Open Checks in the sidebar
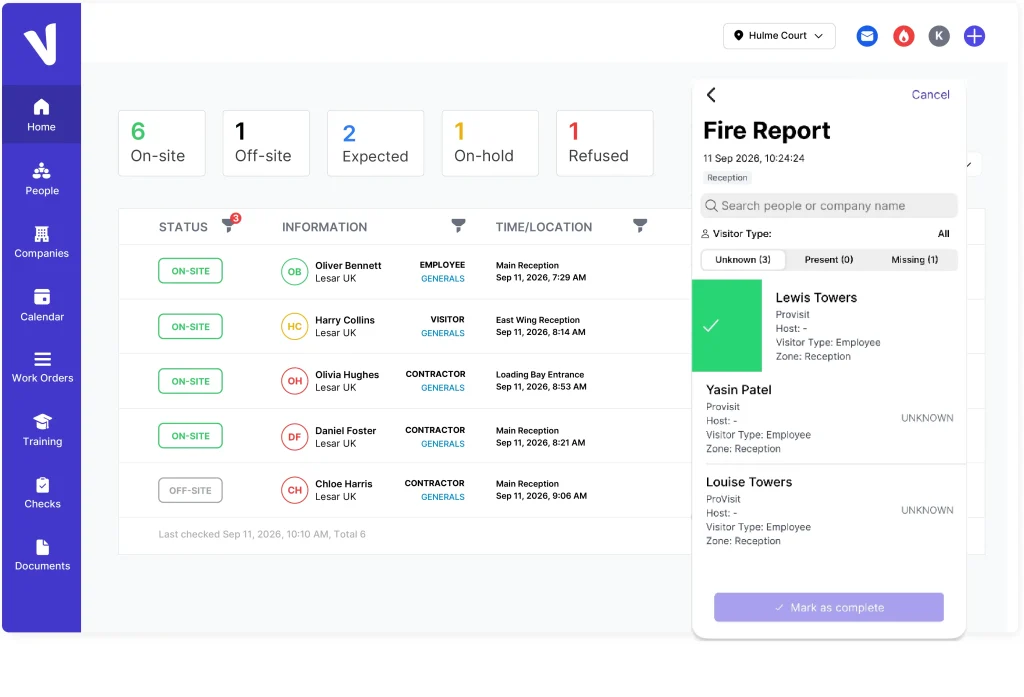This screenshot has height=697, width=1024. (42, 493)
